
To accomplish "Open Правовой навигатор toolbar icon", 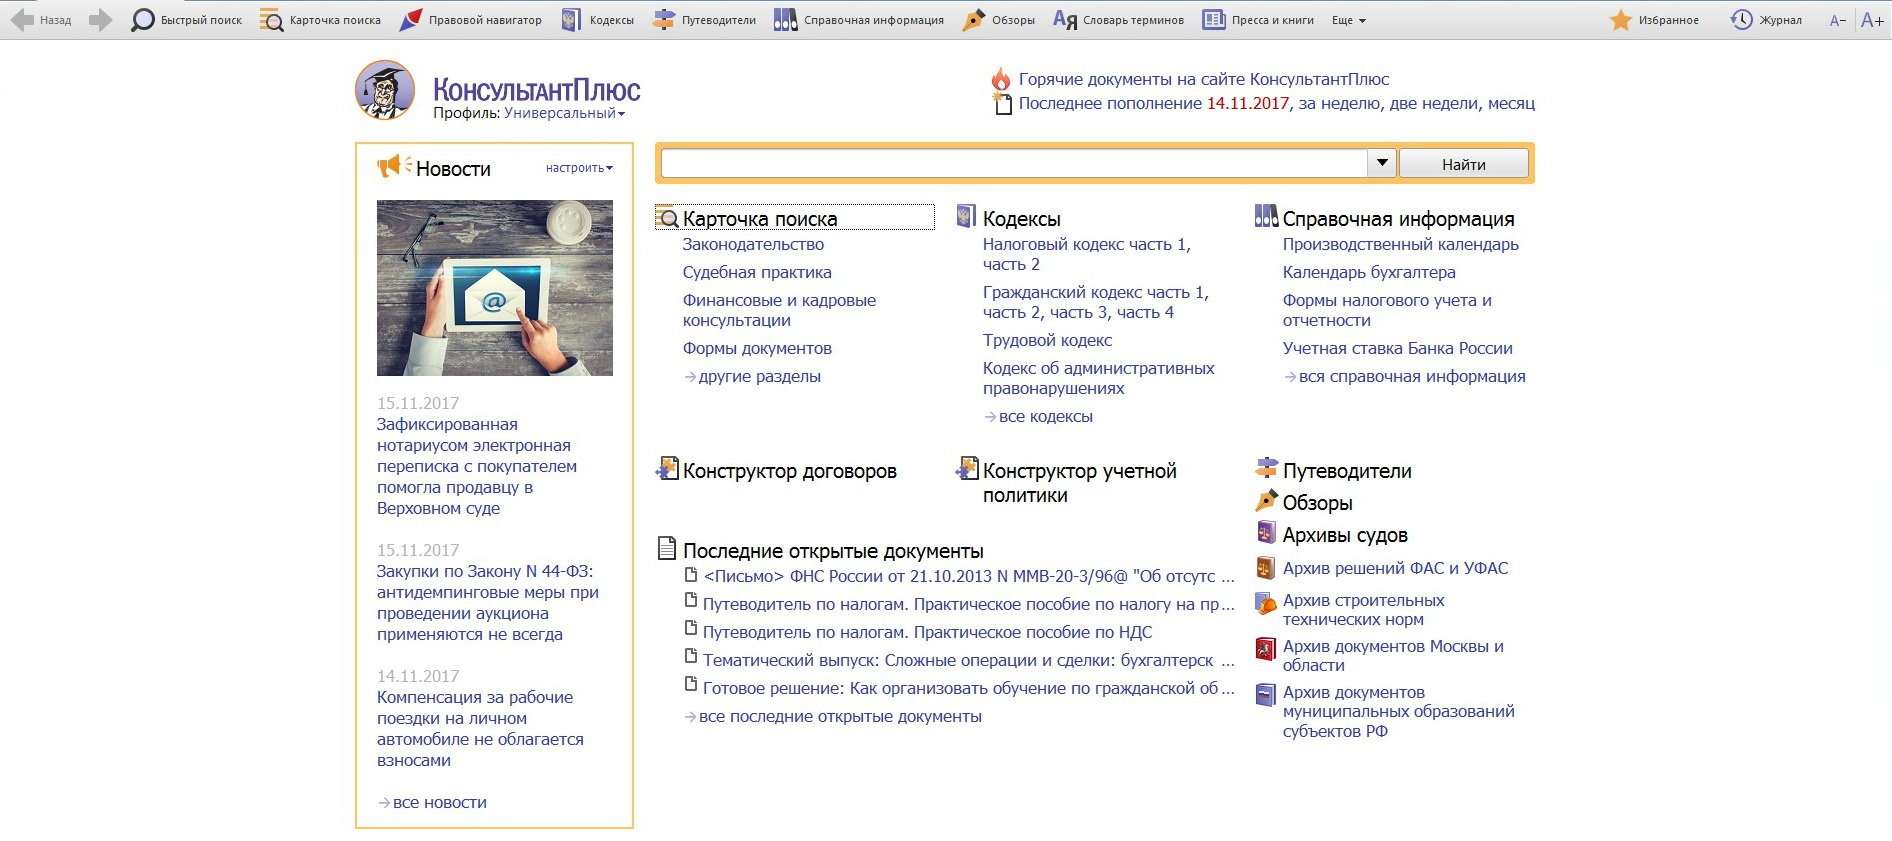I will point(410,20).
